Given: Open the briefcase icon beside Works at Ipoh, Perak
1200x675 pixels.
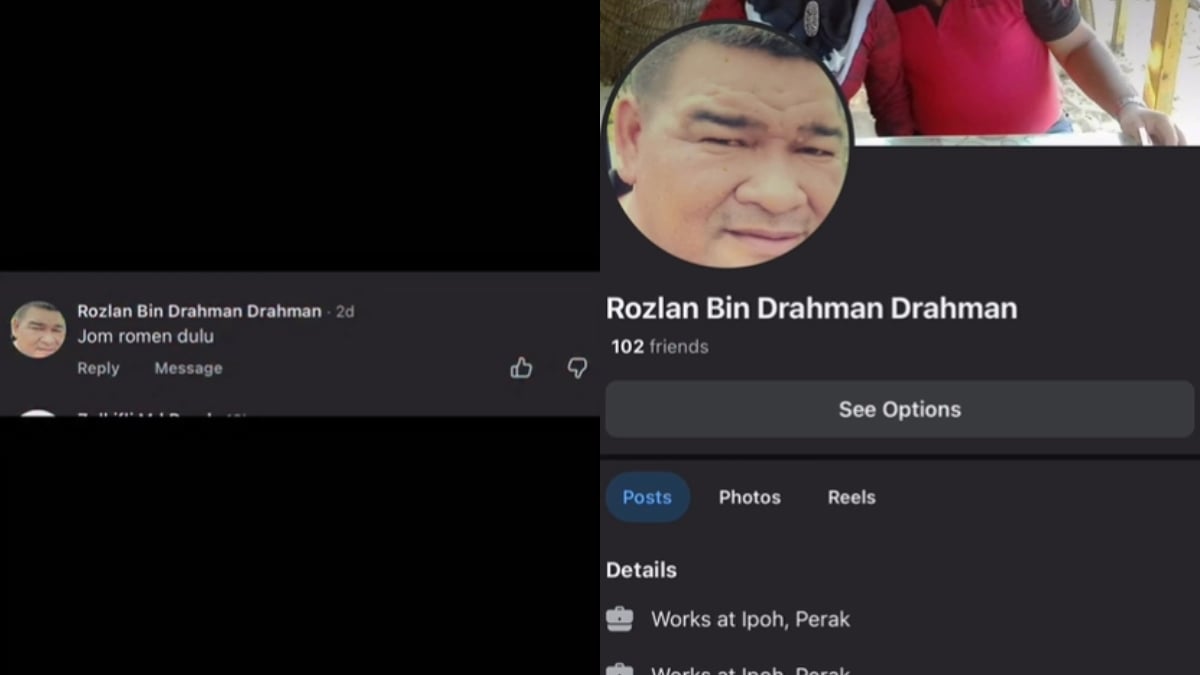Looking at the screenshot, I should tap(620, 619).
